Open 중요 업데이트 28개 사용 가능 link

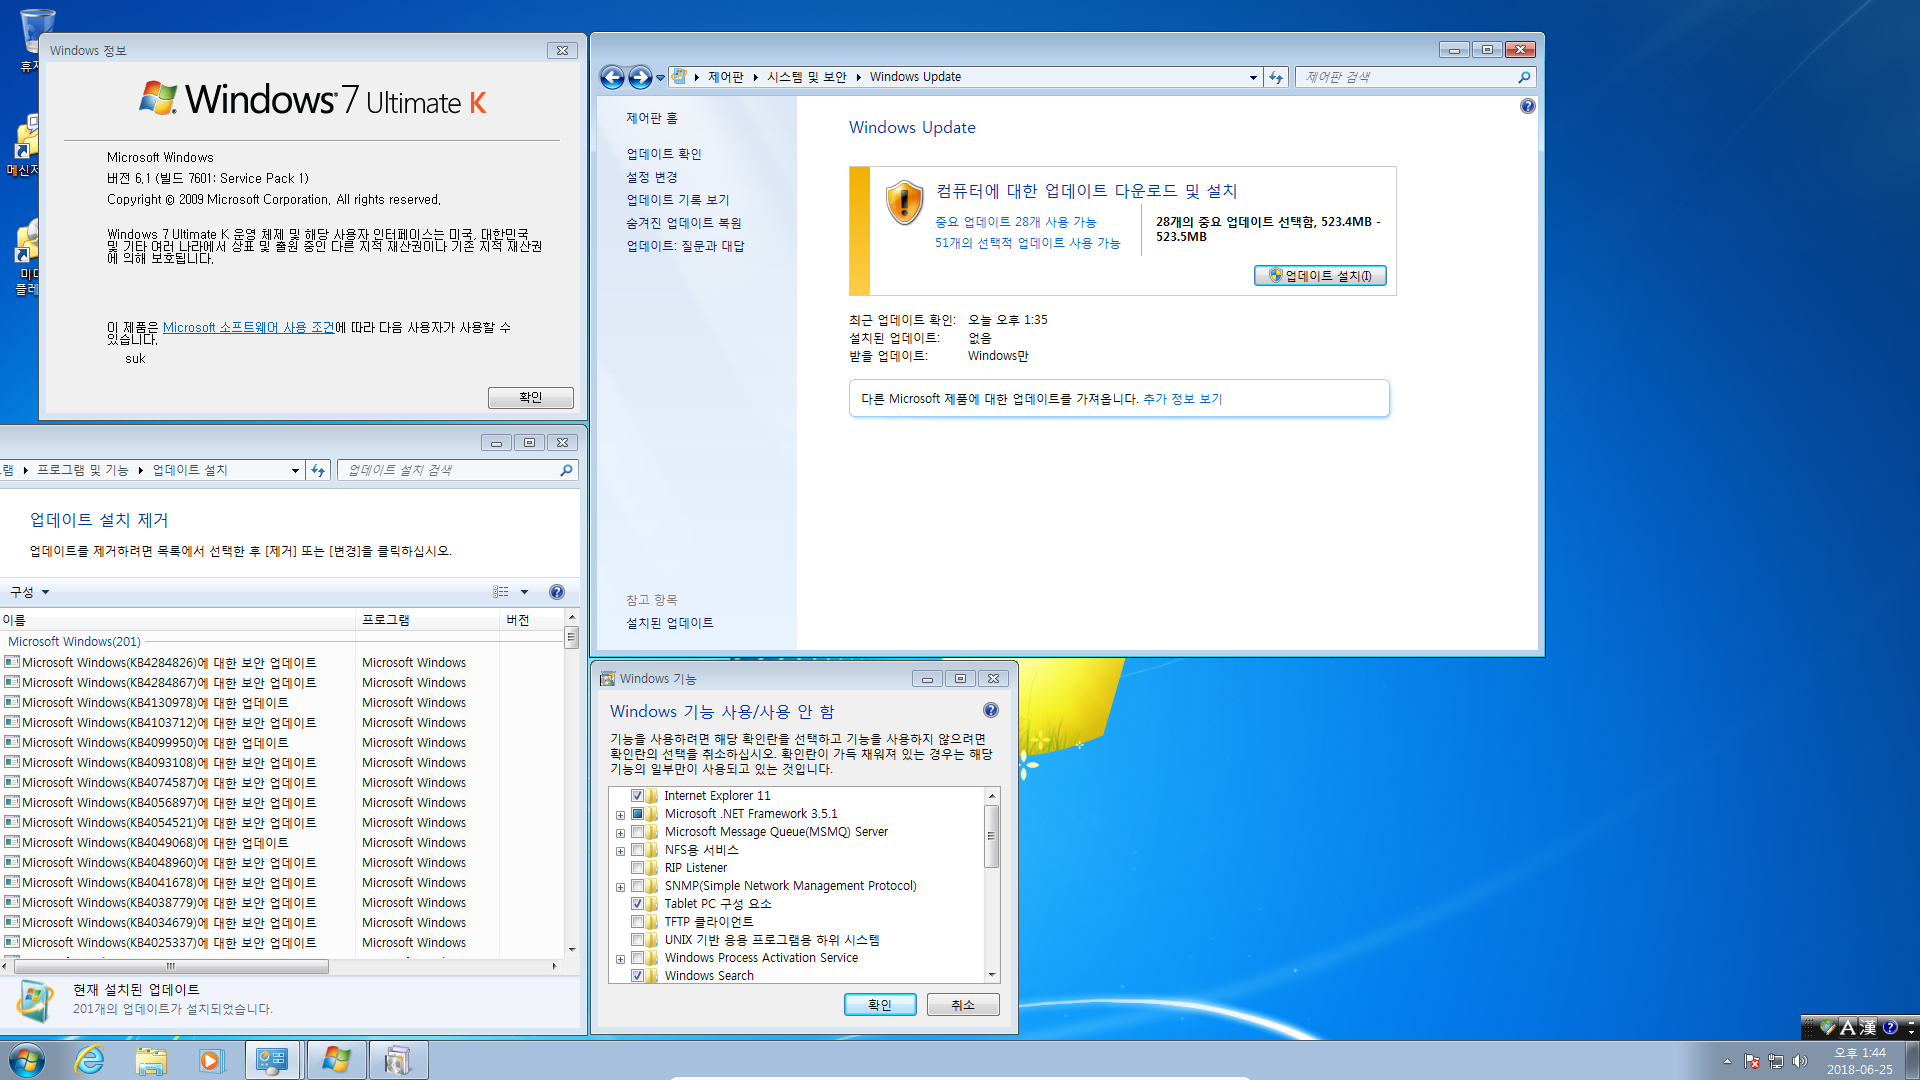(1015, 222)
